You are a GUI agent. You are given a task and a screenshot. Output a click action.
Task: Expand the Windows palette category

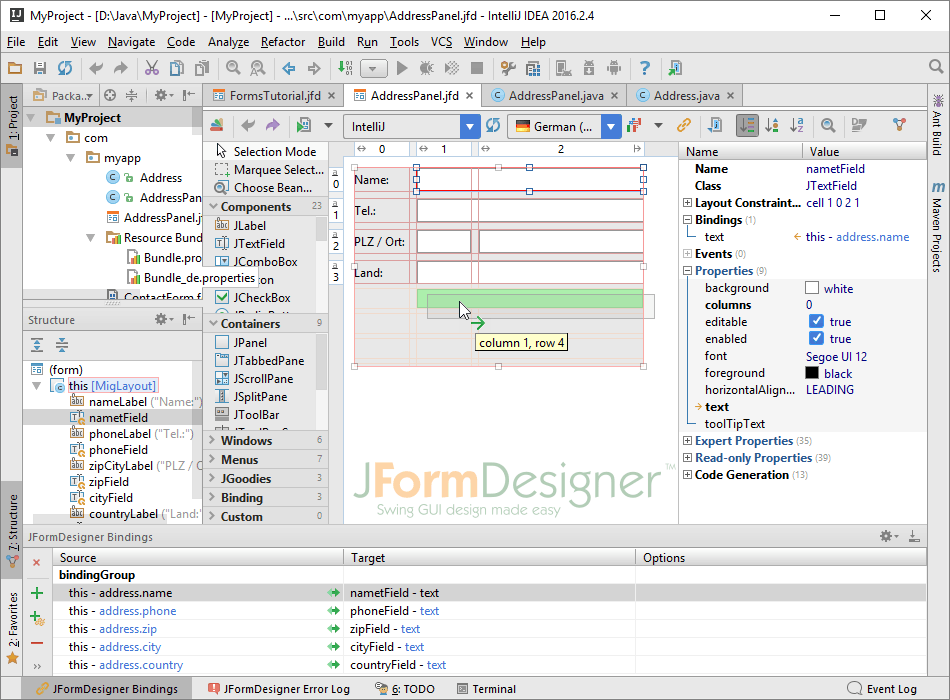212,440
